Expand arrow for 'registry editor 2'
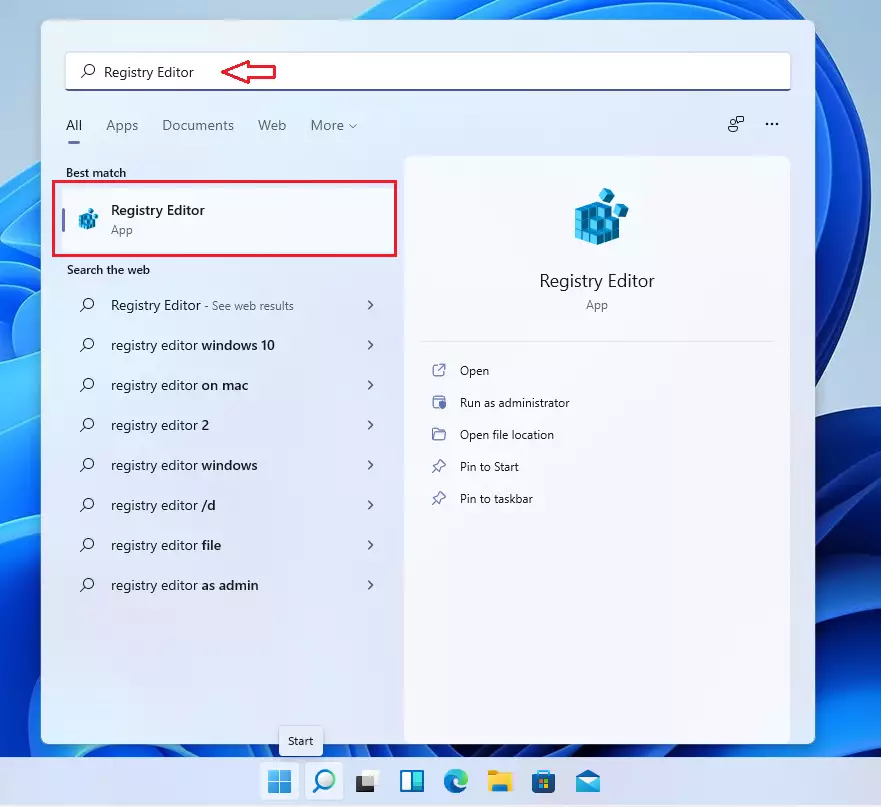The width and height of the screenshot is (881, 807). click(370, 425)
